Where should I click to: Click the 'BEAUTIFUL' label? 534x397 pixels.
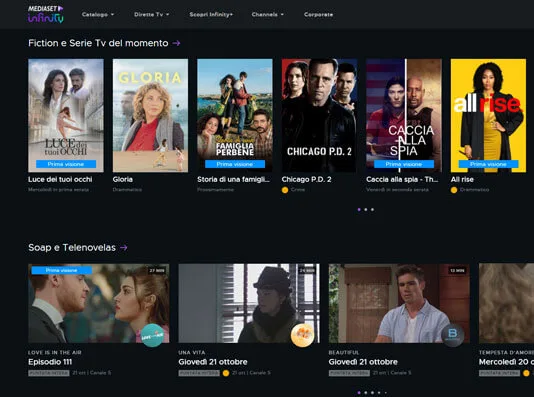(344, 352)
